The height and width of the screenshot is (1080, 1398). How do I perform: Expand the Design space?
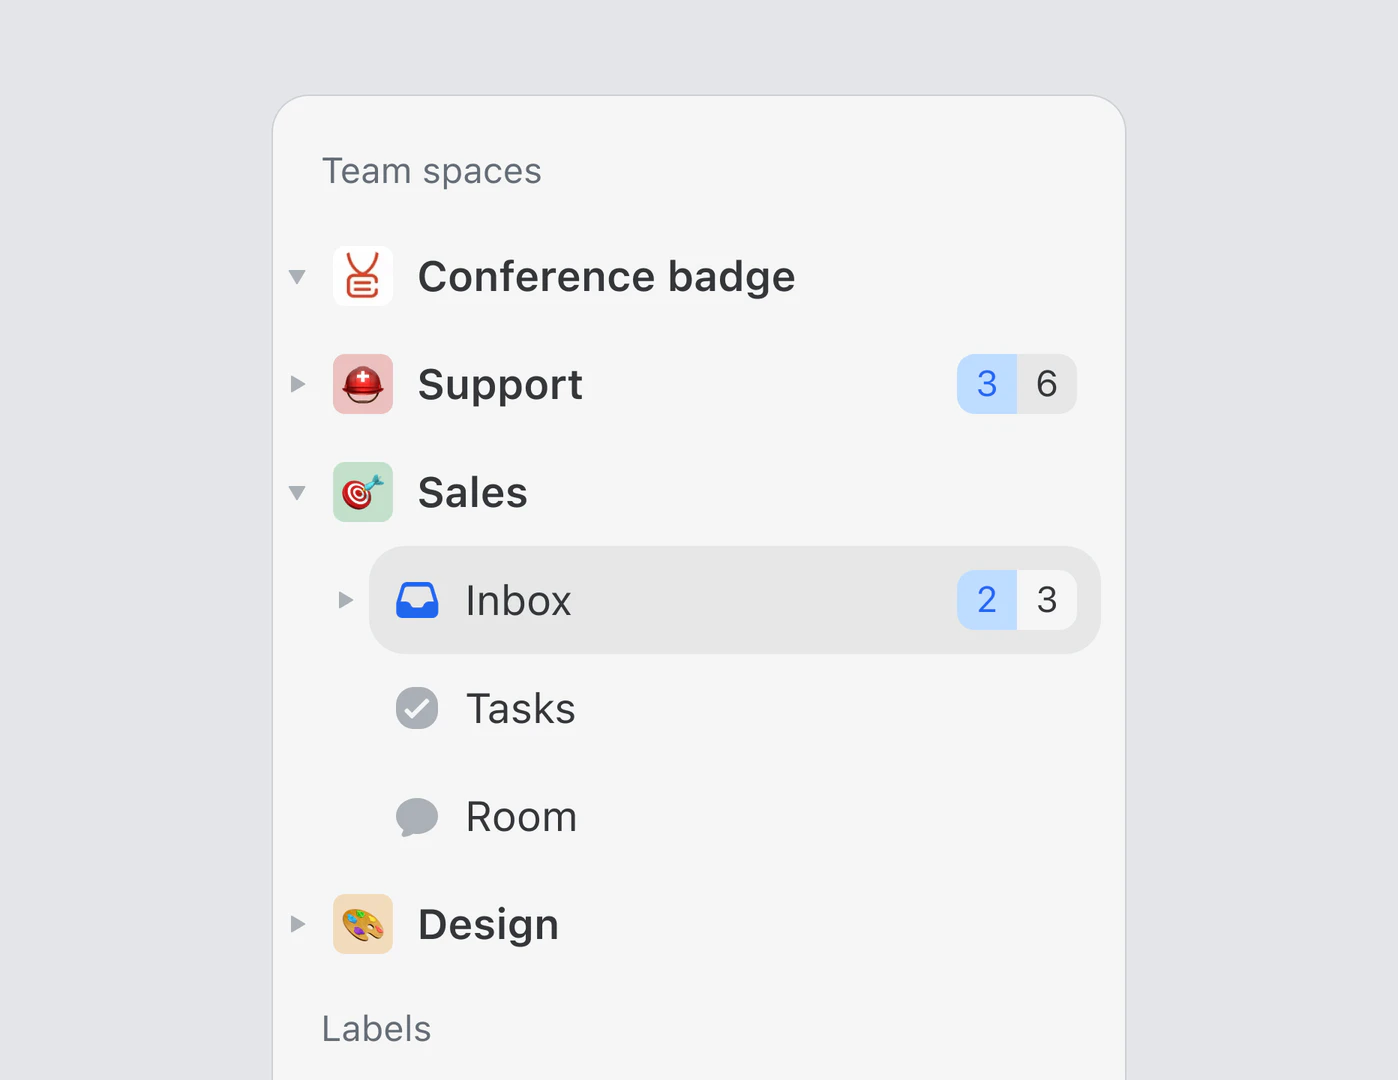297,924
